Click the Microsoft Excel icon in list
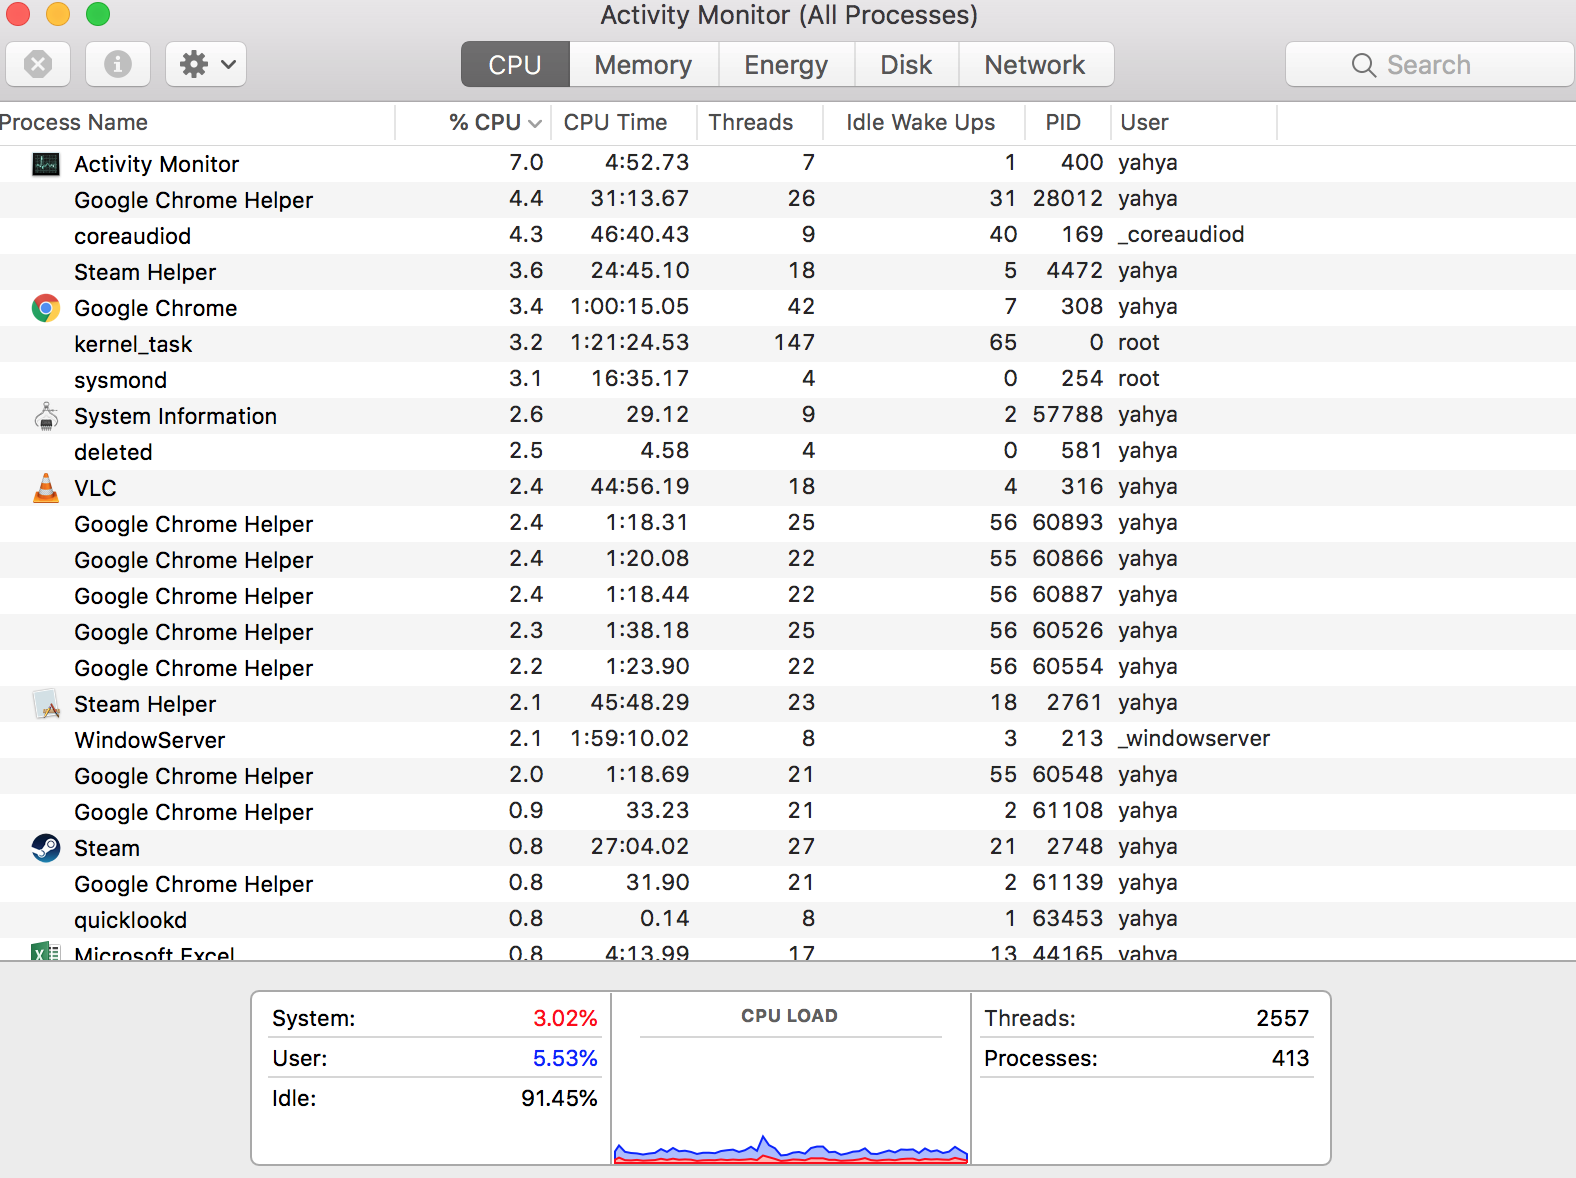This screenshot has width=1576, height=1178. pos(46,951)
